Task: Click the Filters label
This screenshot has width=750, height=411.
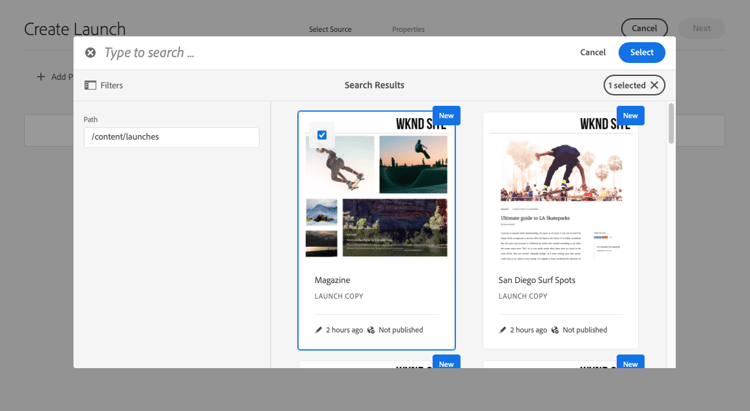Action: tap(111, 85)
